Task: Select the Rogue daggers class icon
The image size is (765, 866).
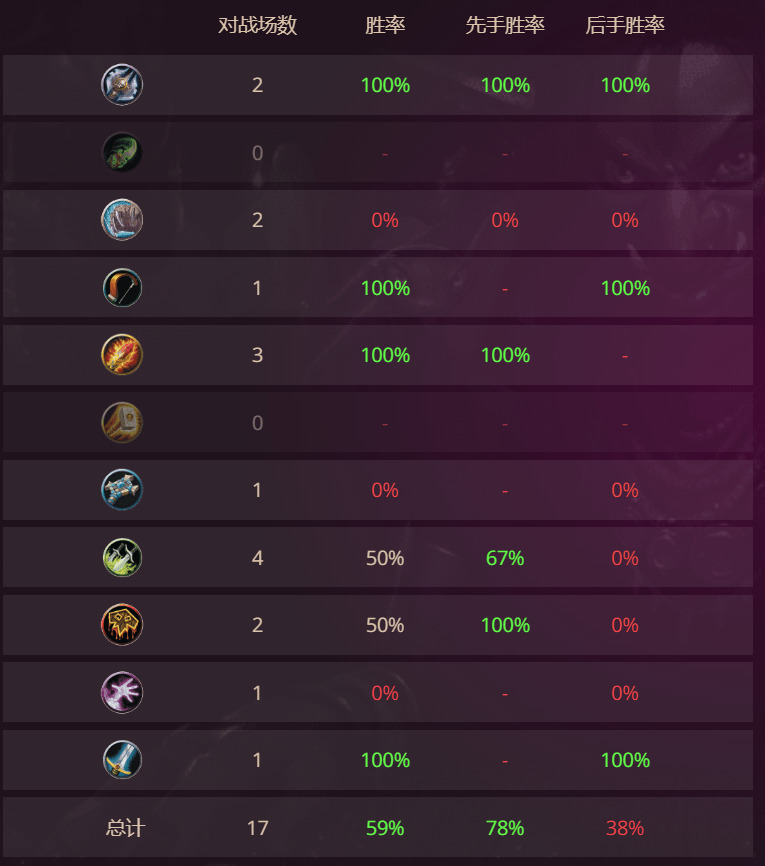Action: click(122, 557)
